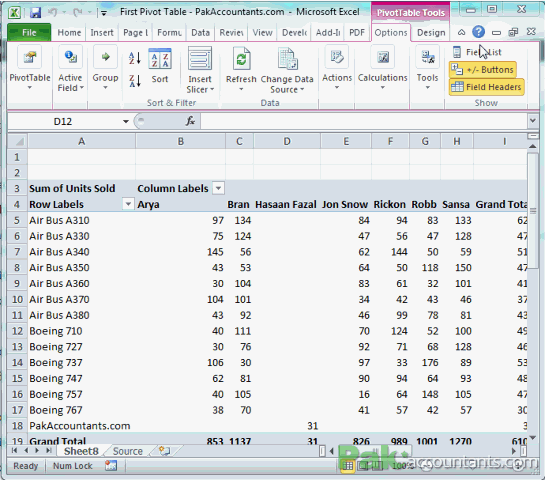Select column A header

point(82,141)
